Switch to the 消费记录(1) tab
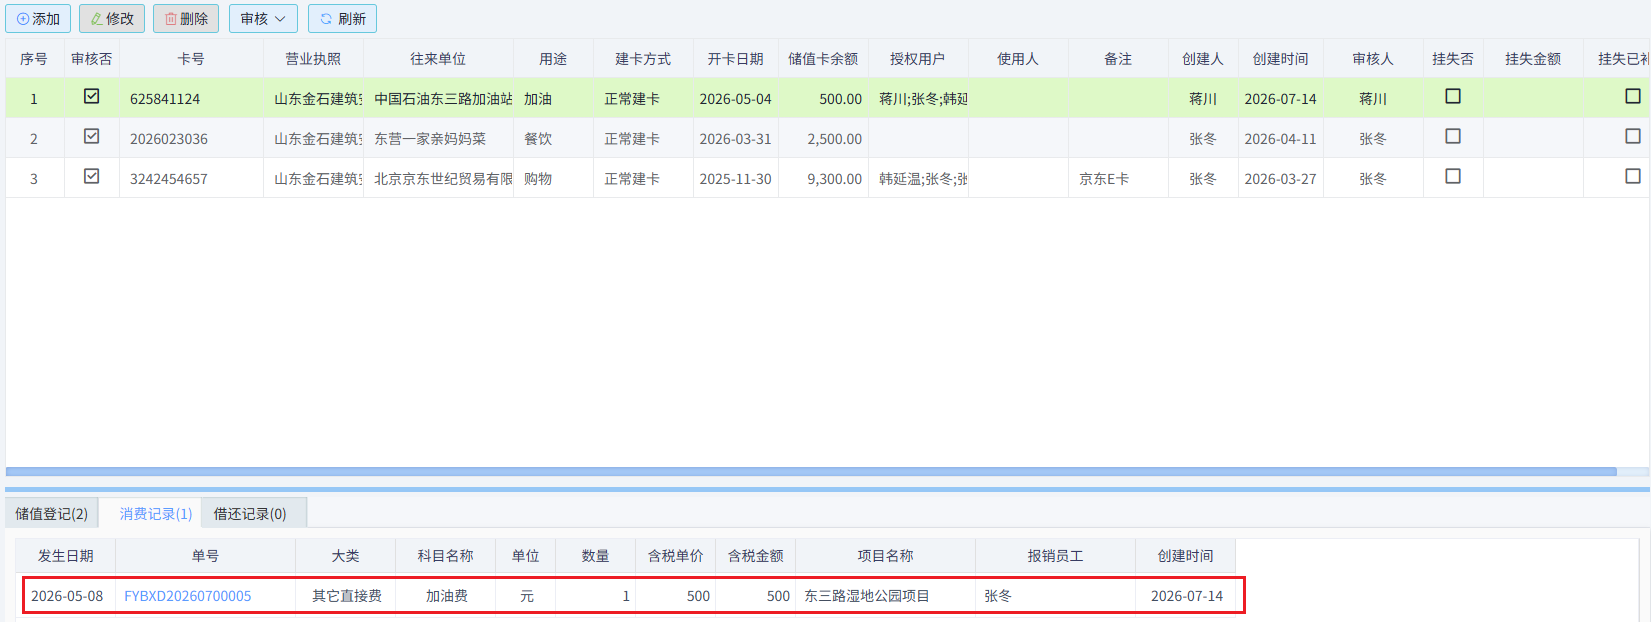1651x622 pixels. pyautogui.click(x=156, y=514)
